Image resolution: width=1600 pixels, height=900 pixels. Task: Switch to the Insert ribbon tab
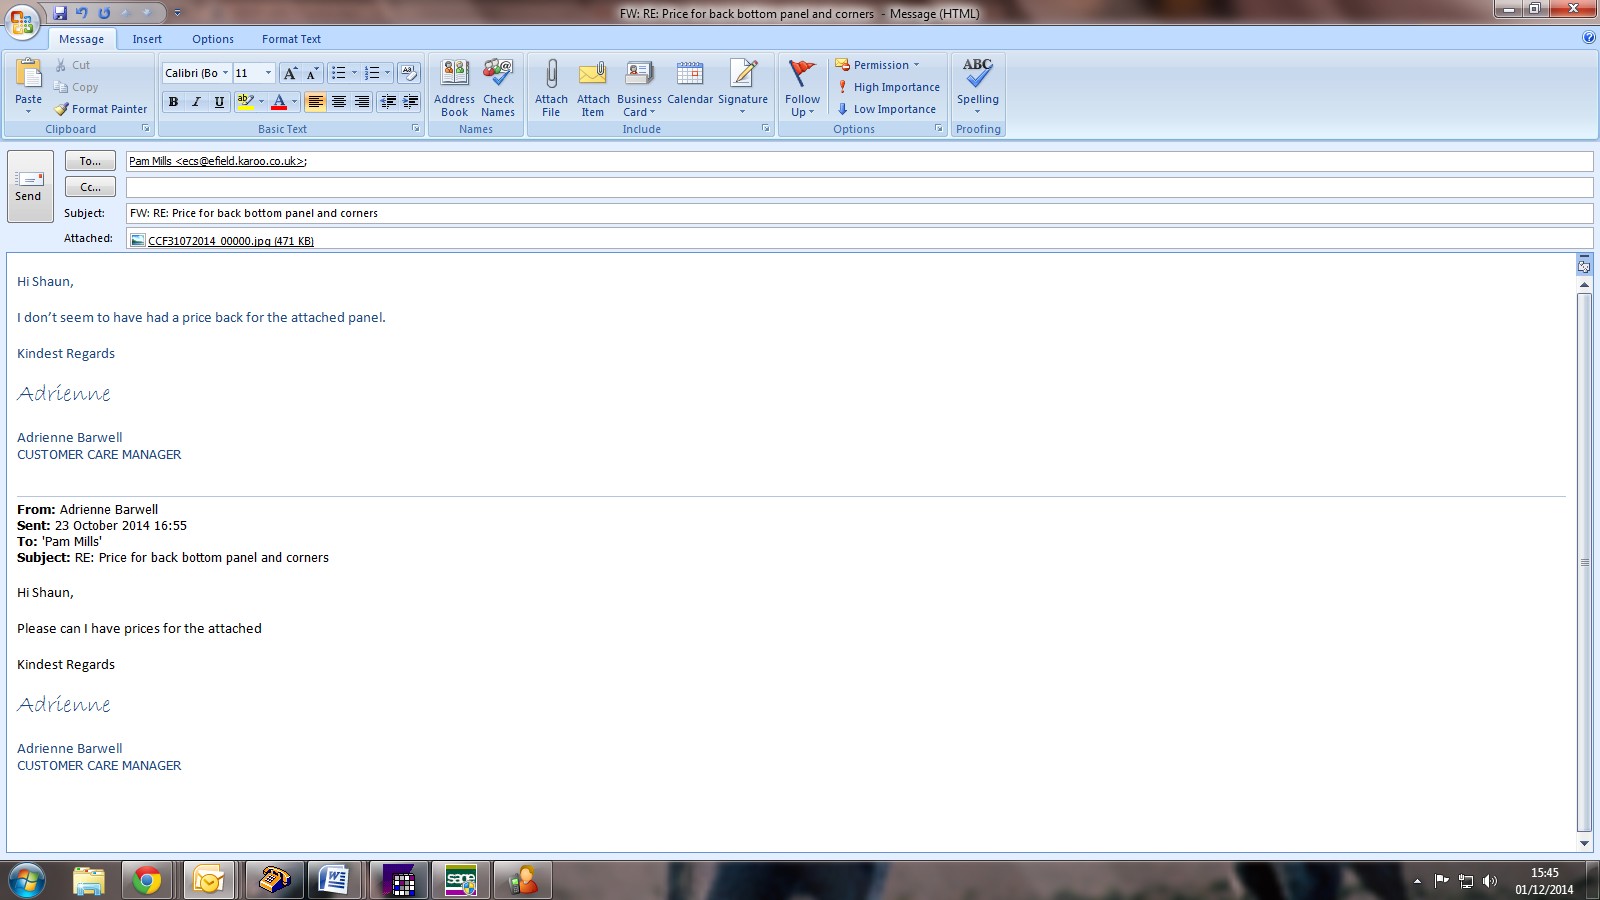coord(147,39)
